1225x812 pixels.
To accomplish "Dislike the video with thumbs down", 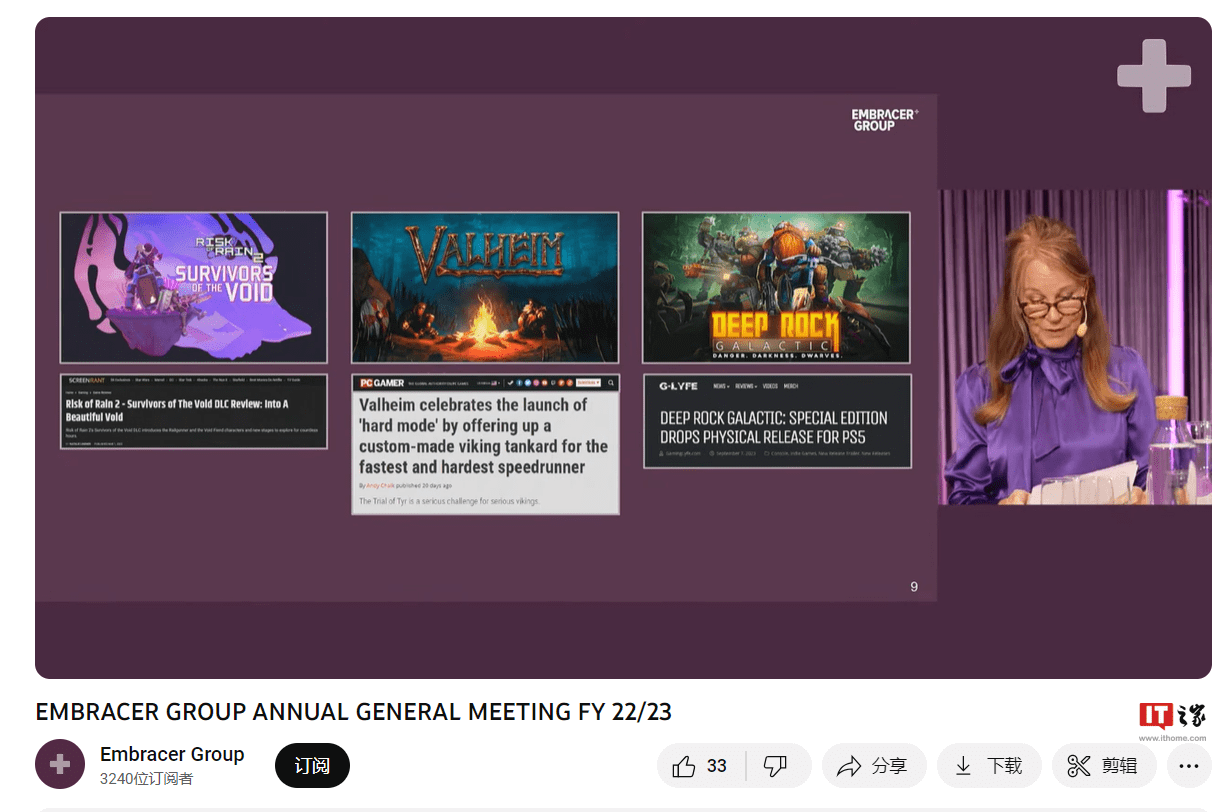I will pos(776,766).
